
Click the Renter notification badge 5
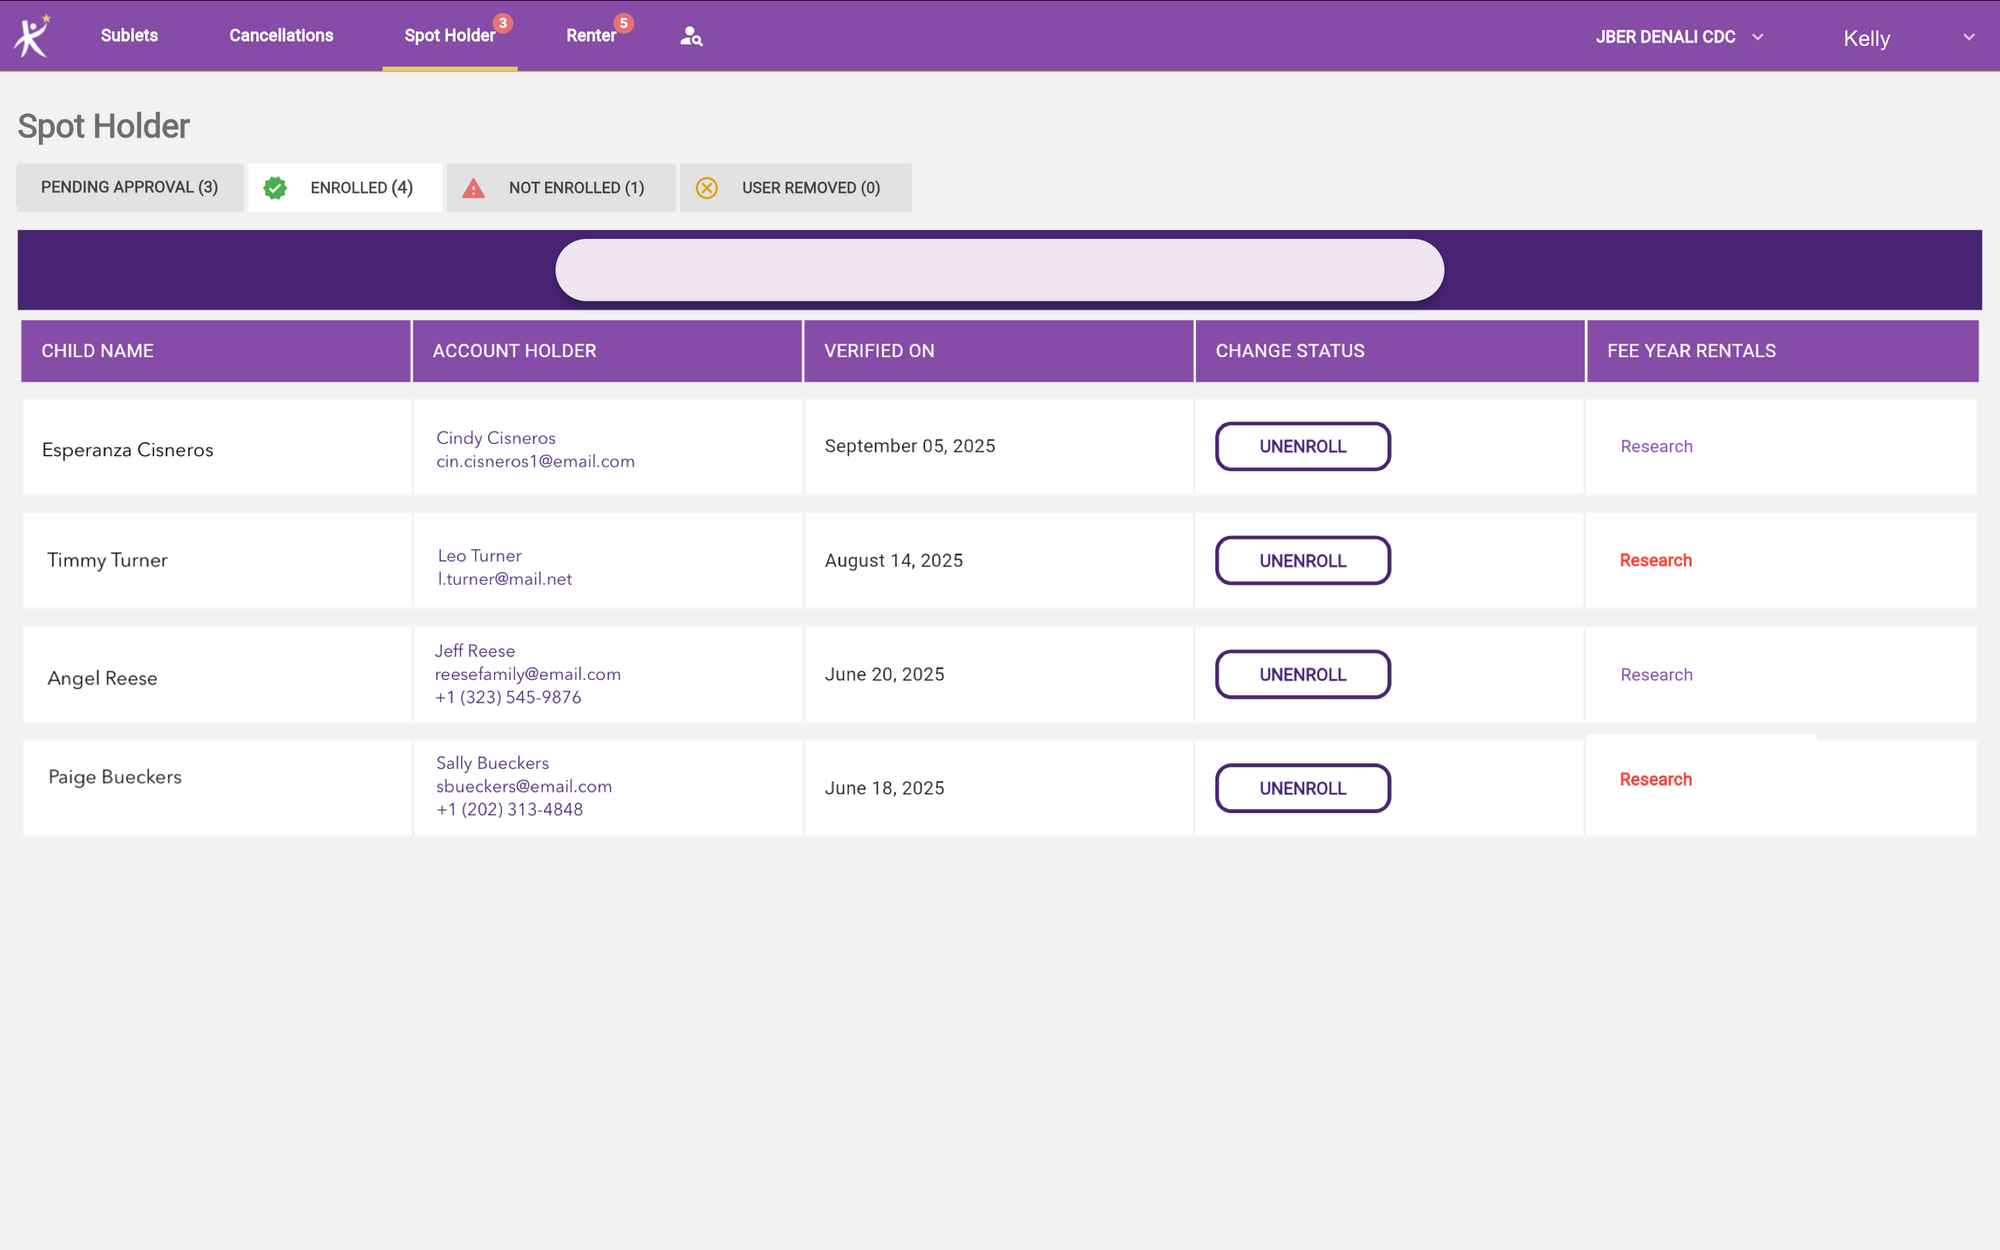(623, 23)
